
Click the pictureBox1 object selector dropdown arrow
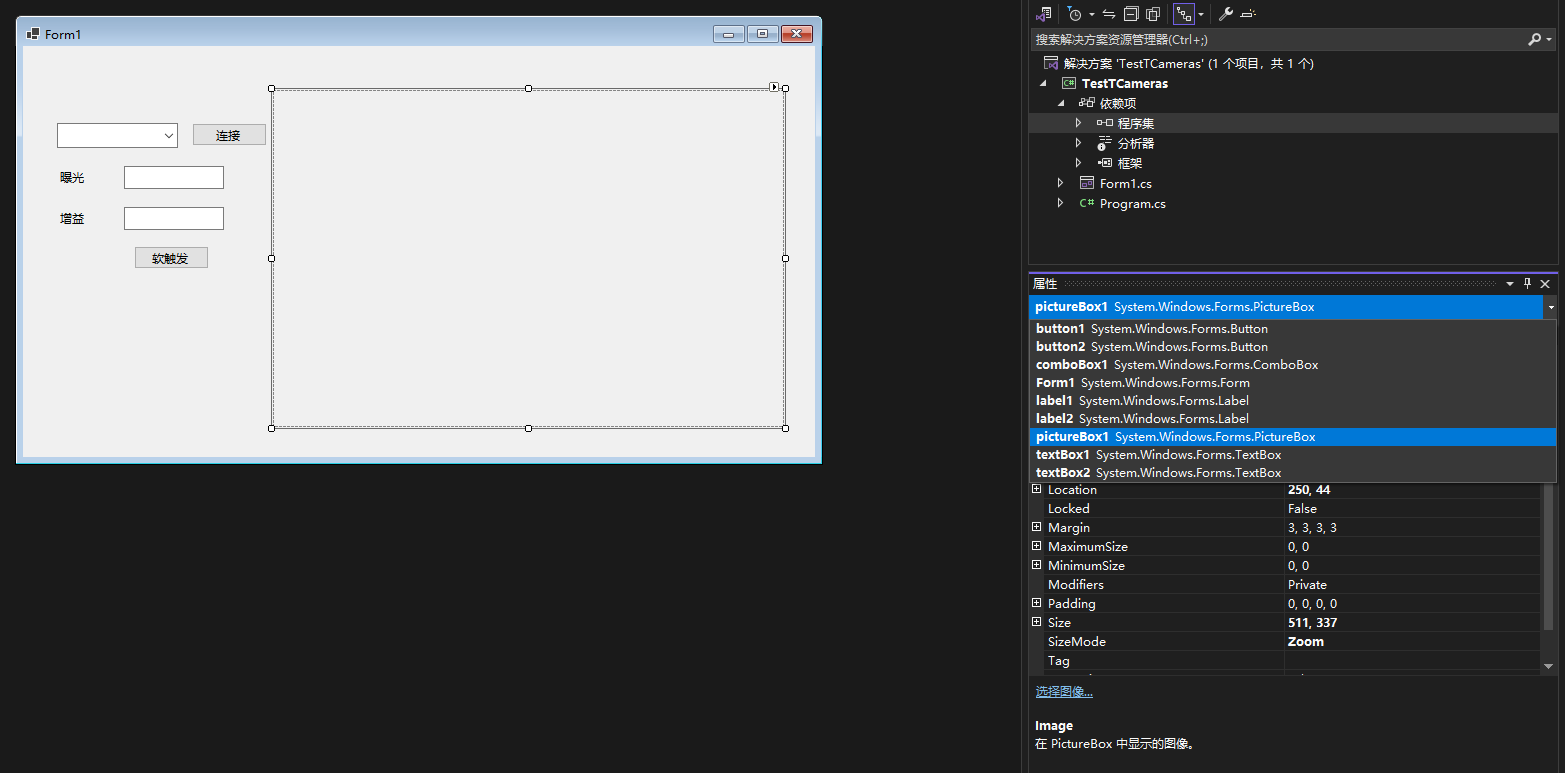coord(1550,307)
